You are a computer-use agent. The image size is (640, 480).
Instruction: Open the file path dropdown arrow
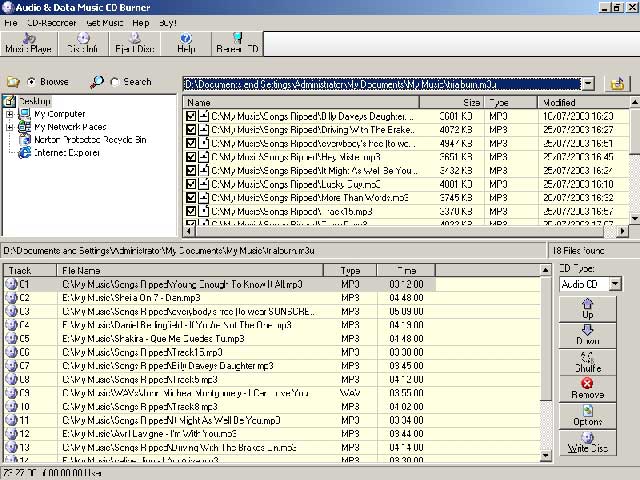588,84
